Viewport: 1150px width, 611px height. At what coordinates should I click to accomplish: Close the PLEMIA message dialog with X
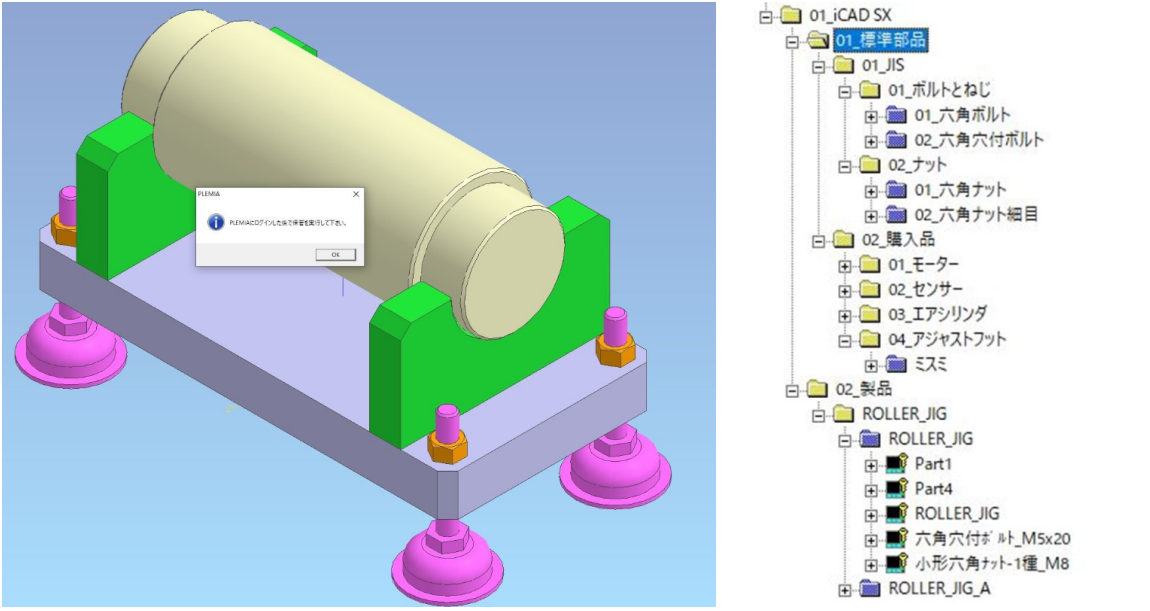356,194
